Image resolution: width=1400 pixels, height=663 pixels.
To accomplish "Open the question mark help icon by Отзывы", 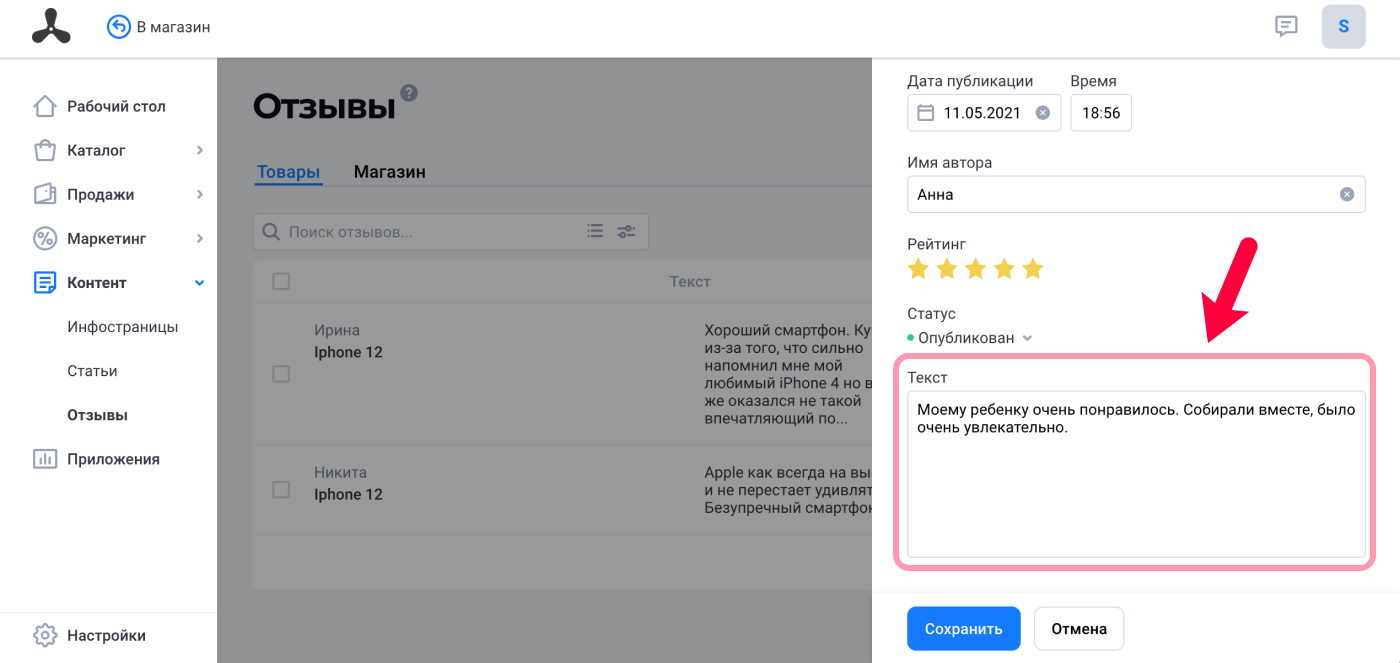I will click(409, 93).
